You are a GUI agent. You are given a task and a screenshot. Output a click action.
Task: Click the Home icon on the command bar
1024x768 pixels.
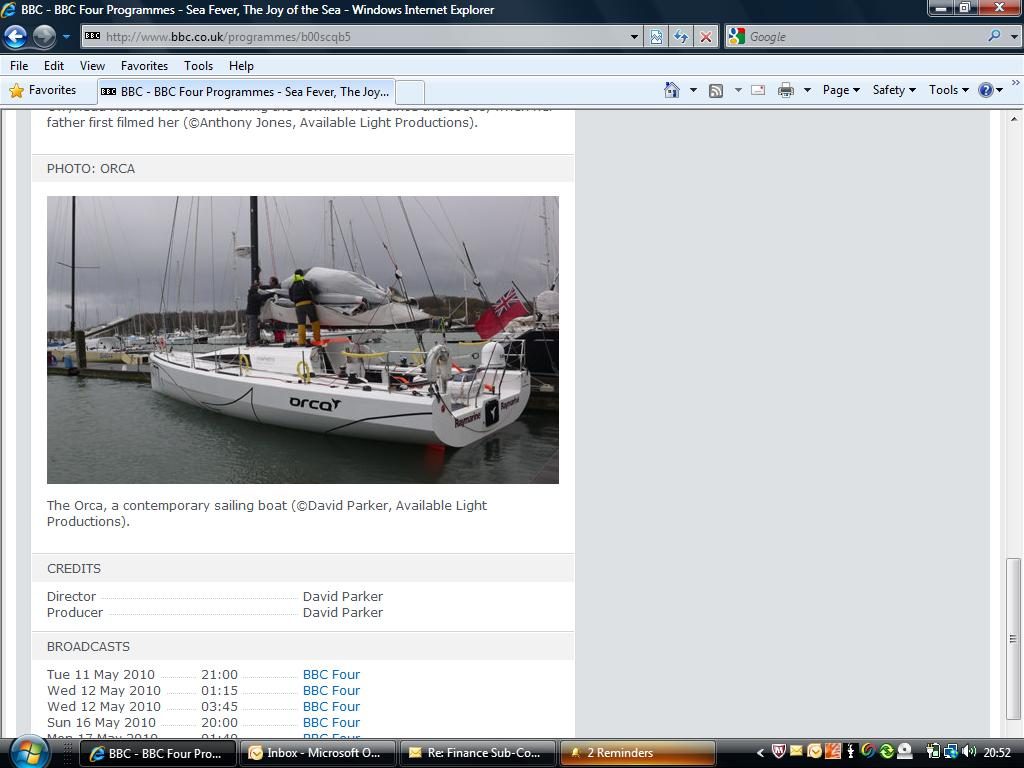tap(671, 90)
